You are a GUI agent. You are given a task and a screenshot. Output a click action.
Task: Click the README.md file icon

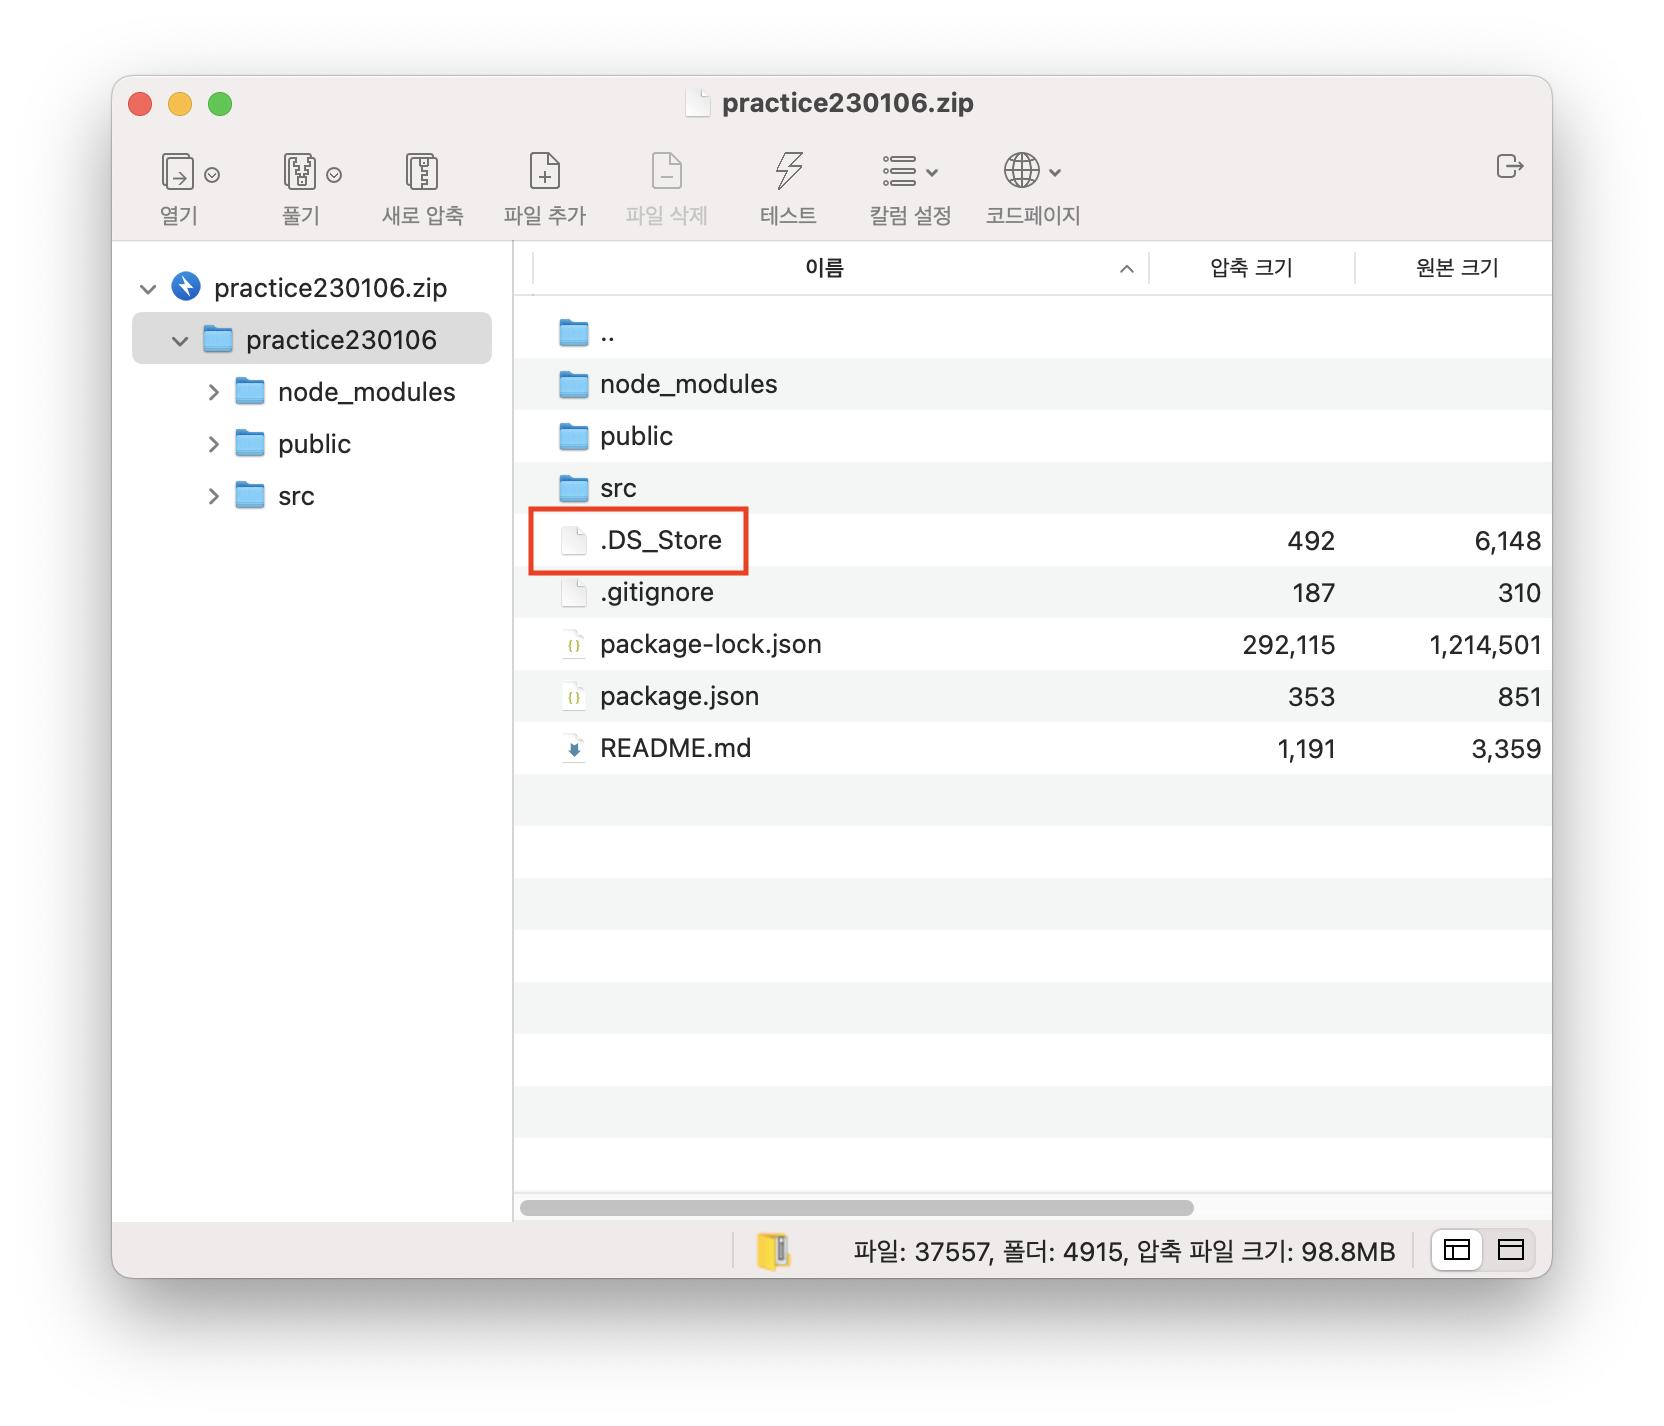coord(574,749)
